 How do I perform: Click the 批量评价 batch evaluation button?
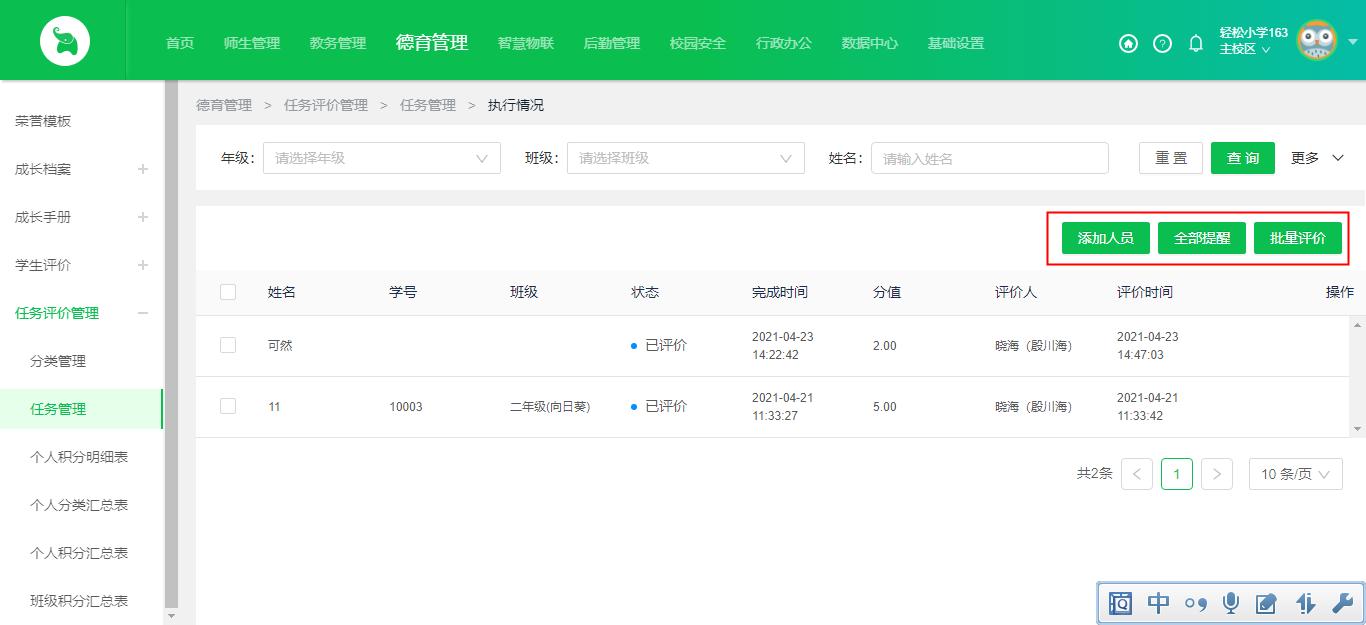point(1298,237)
